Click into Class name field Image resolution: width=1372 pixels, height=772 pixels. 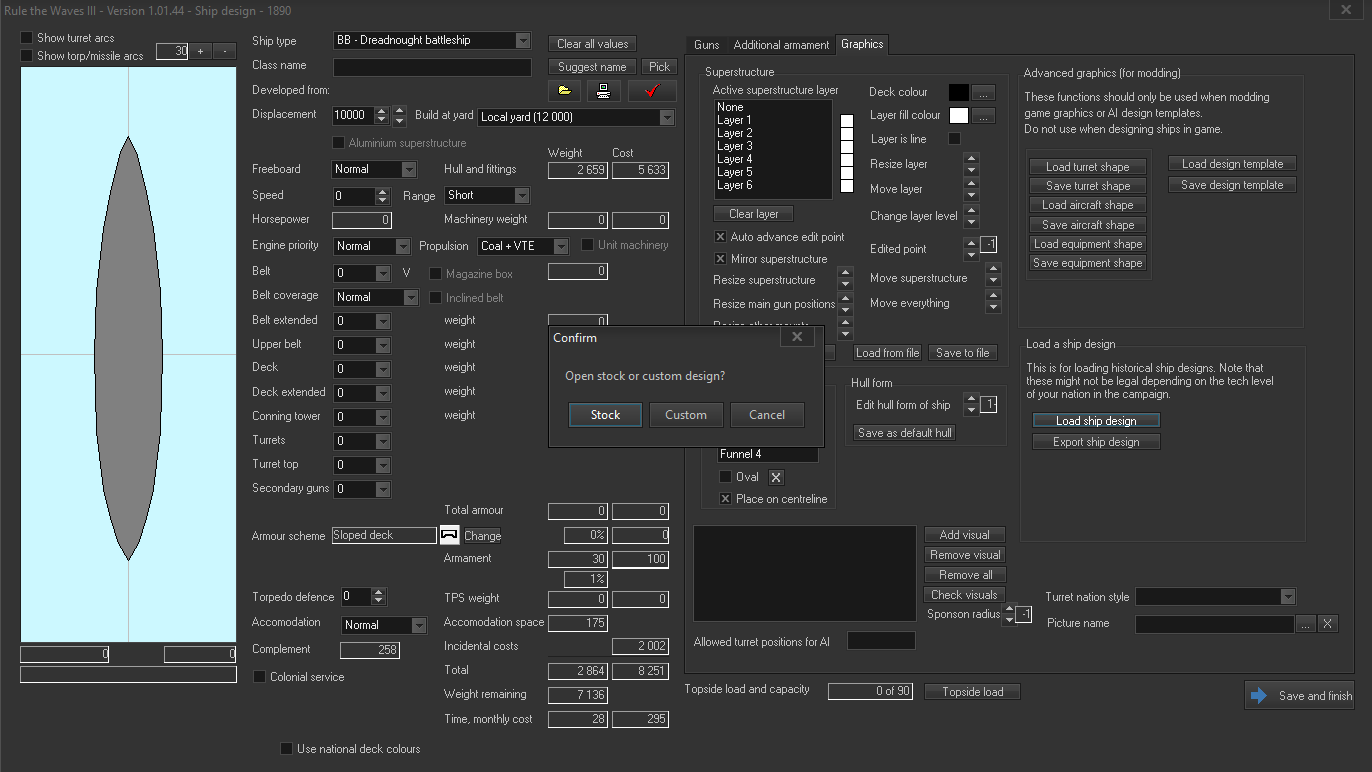[432, 68]
